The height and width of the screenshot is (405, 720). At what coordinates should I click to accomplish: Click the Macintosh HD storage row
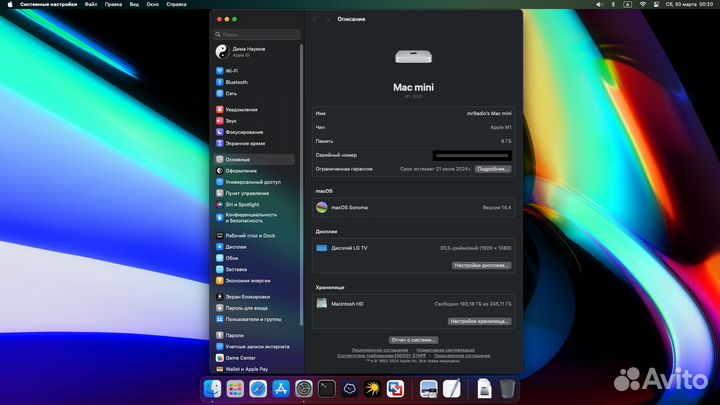click(413, 304)
